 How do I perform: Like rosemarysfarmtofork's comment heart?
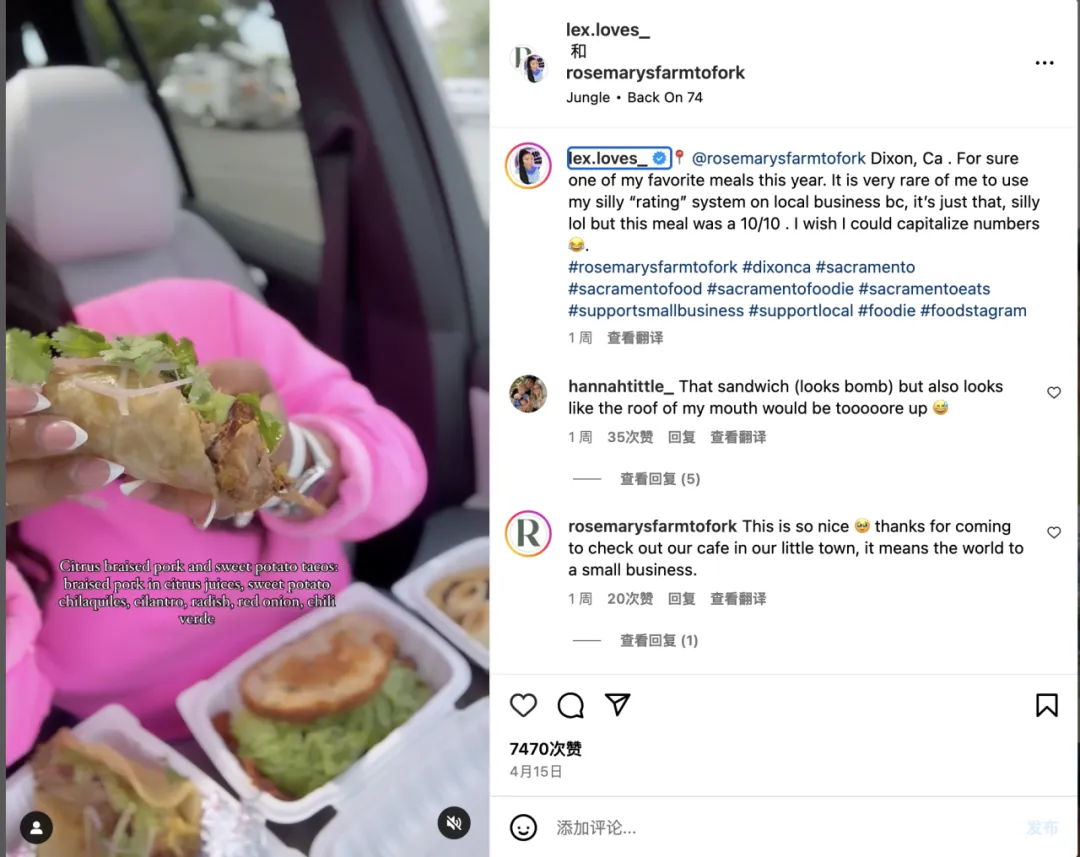(1054, 532)
